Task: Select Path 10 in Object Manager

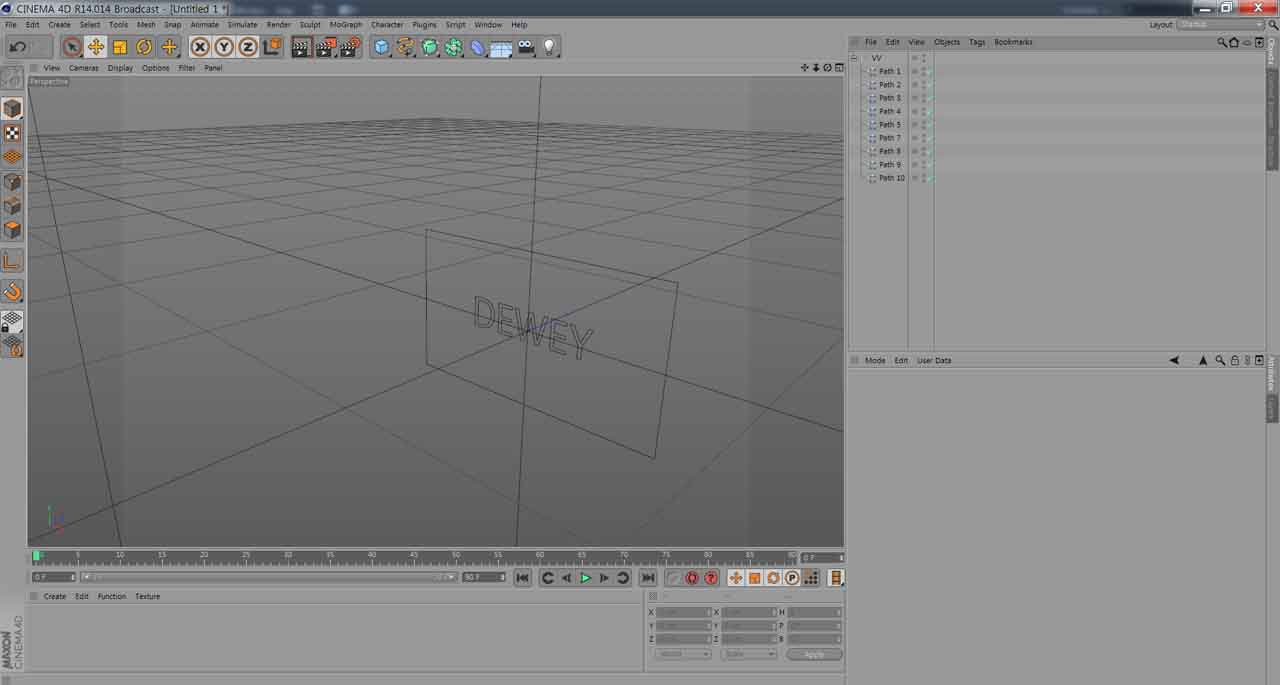Action: (x=891, y=178)
